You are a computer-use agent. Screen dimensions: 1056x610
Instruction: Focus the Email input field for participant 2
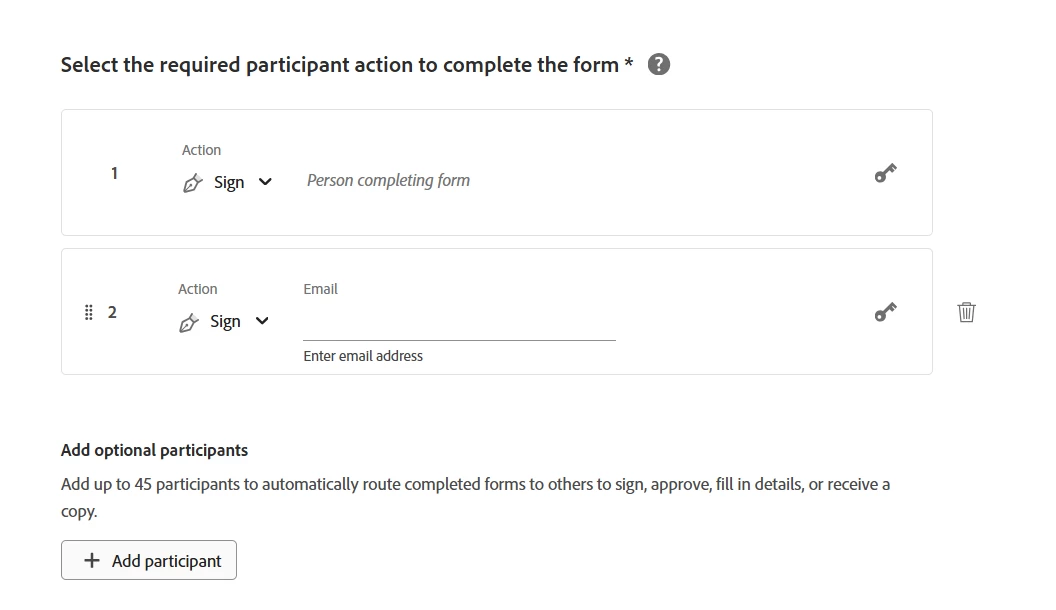[x=459, y=323]
